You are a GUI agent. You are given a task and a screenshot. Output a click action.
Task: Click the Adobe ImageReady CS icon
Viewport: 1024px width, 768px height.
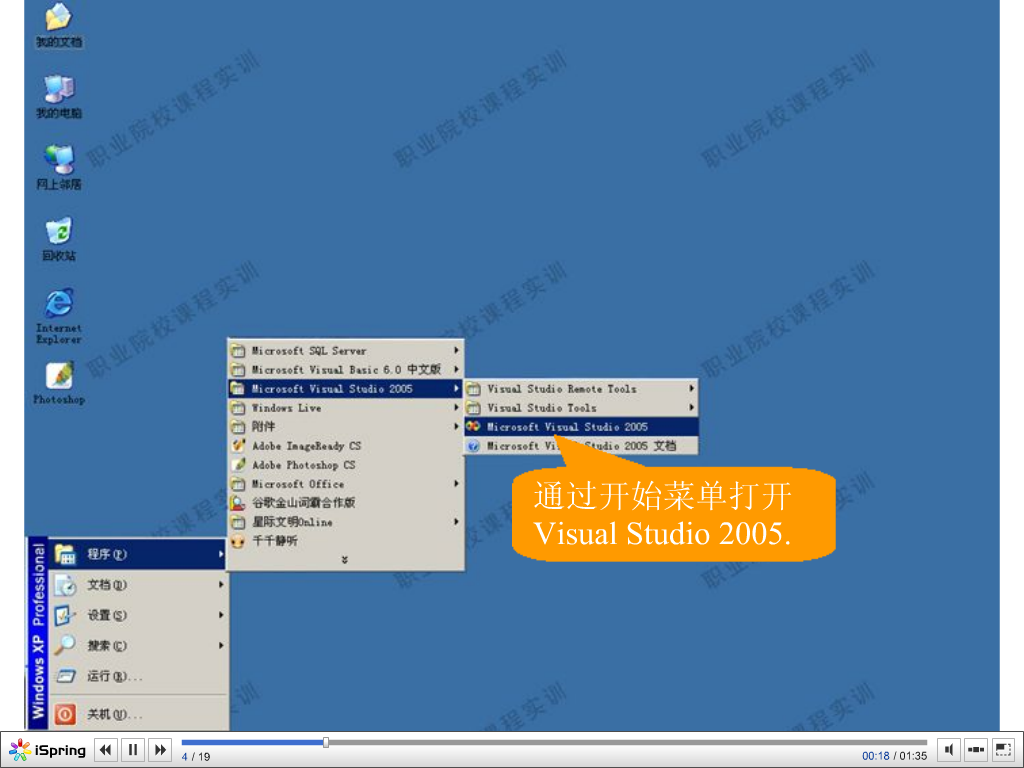coord(238,446)
